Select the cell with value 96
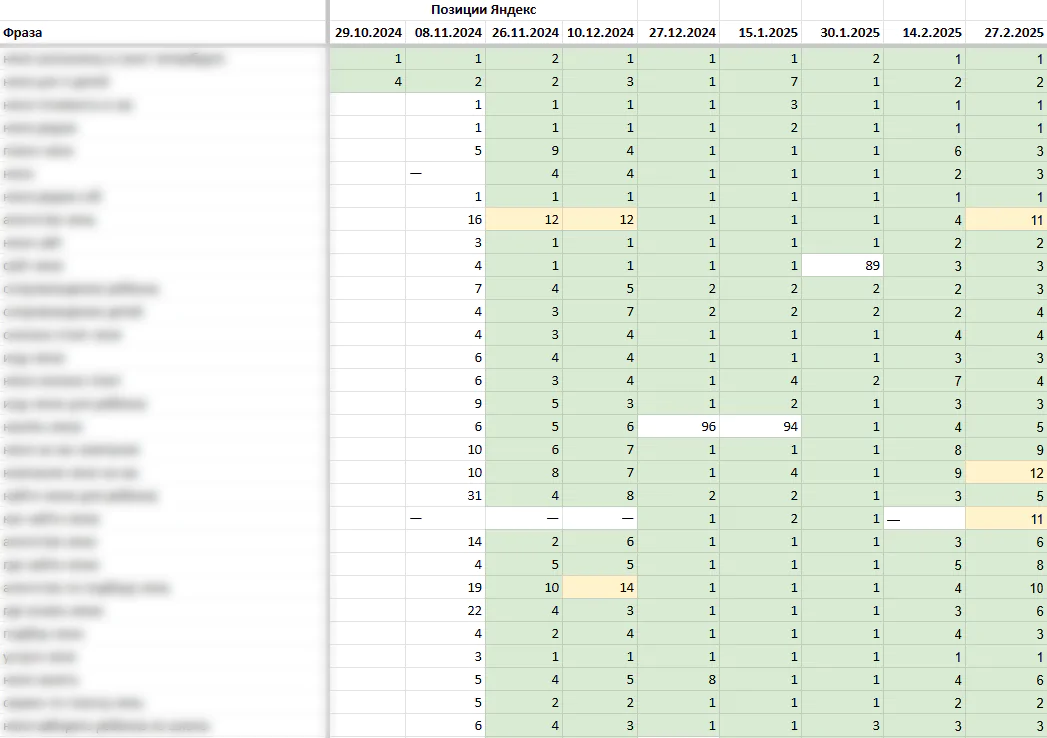The width and height of the screenshot is (1047, 738). pyautogui.click(x=678, y=427)
